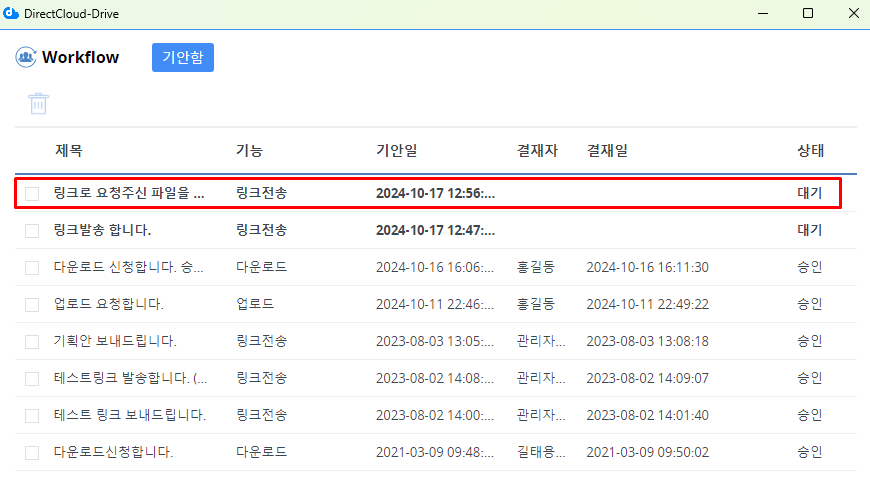Sort list by 기안일 column header
Screen dimensions: 870x492
(x=396, y=151)
